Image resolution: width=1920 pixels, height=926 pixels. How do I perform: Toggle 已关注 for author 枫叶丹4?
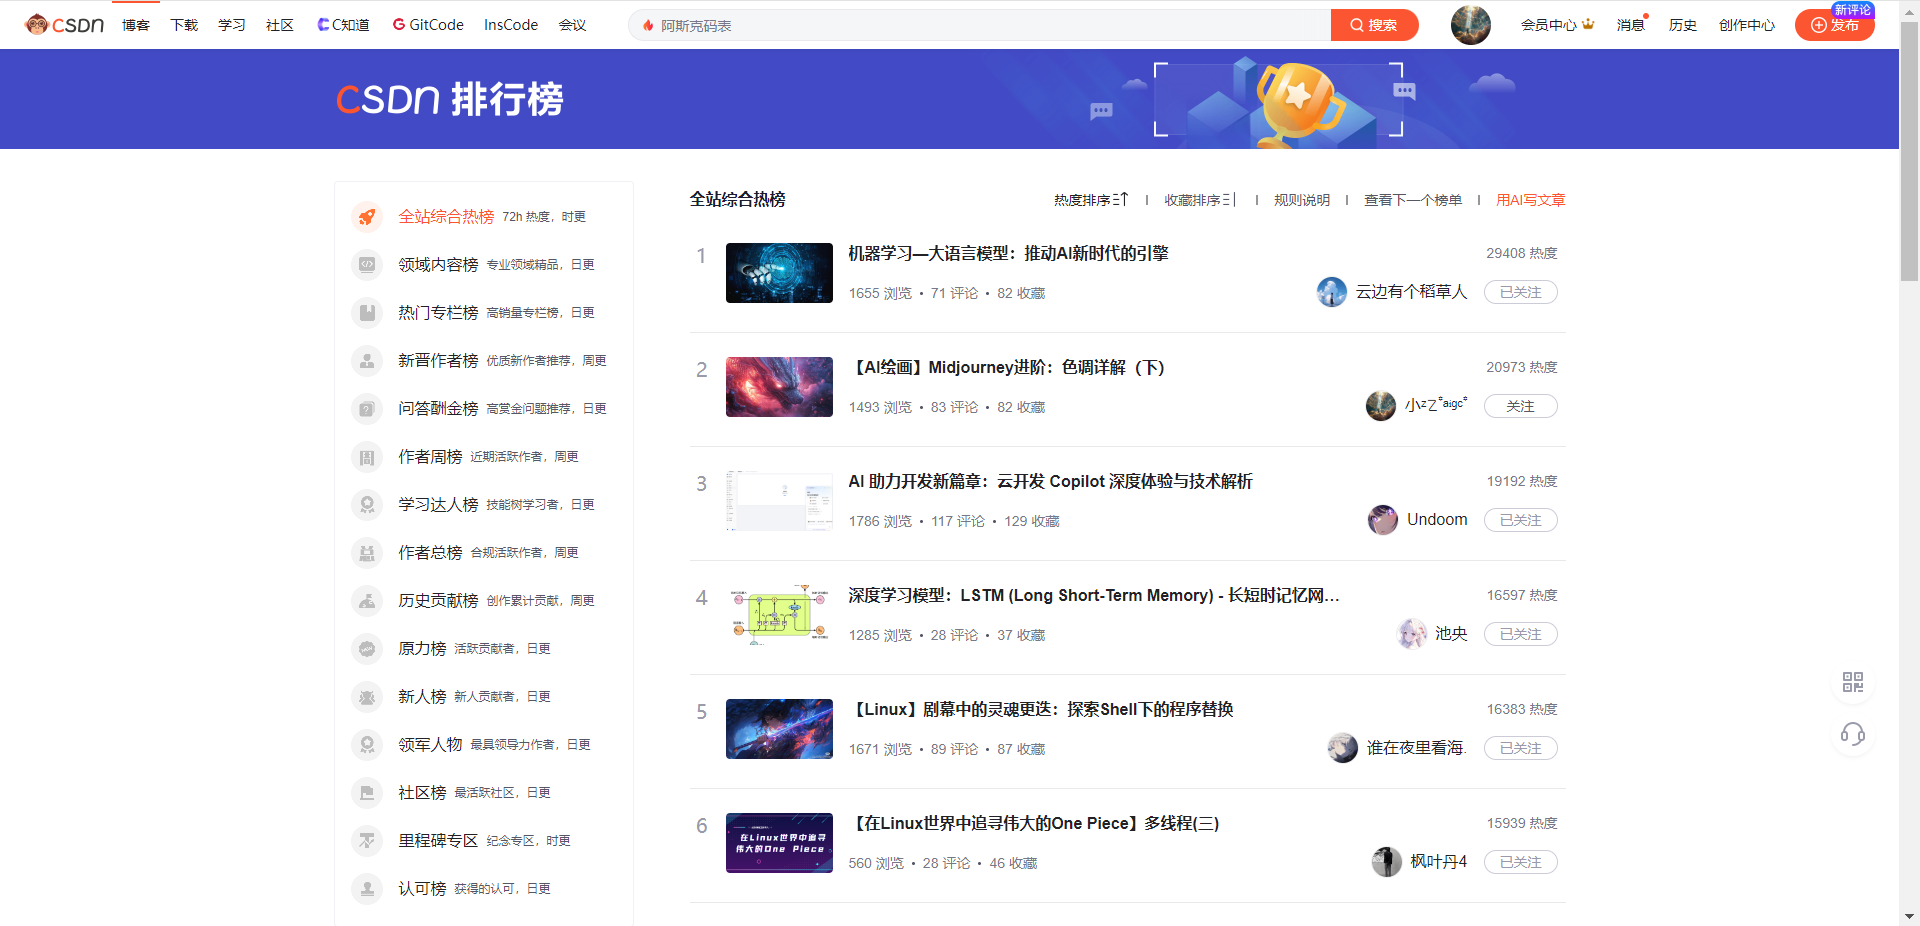[x=1520, y=862]
